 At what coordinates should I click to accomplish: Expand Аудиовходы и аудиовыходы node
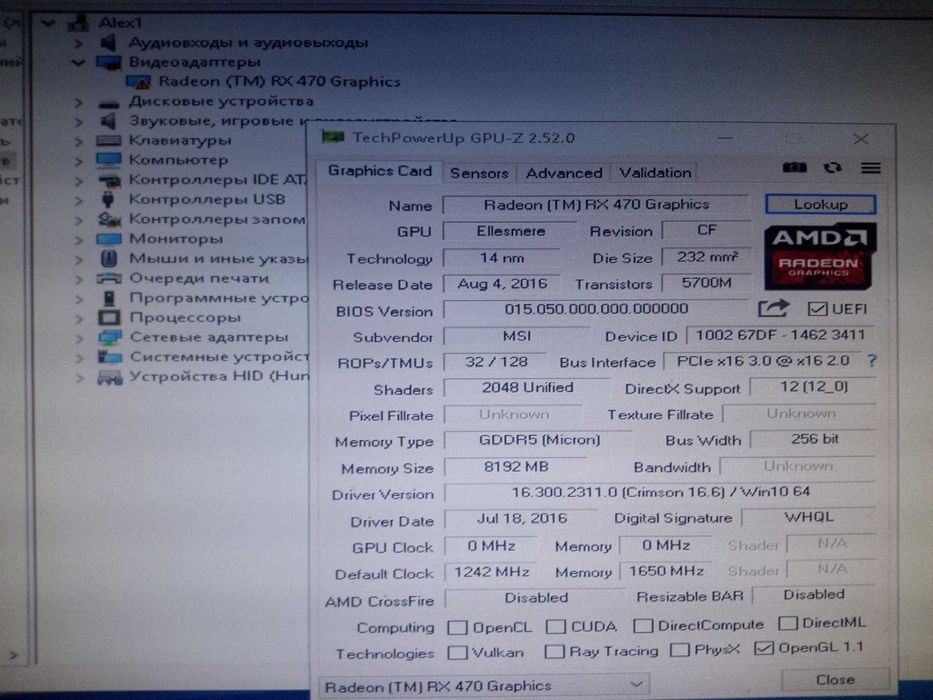(78, 43)
